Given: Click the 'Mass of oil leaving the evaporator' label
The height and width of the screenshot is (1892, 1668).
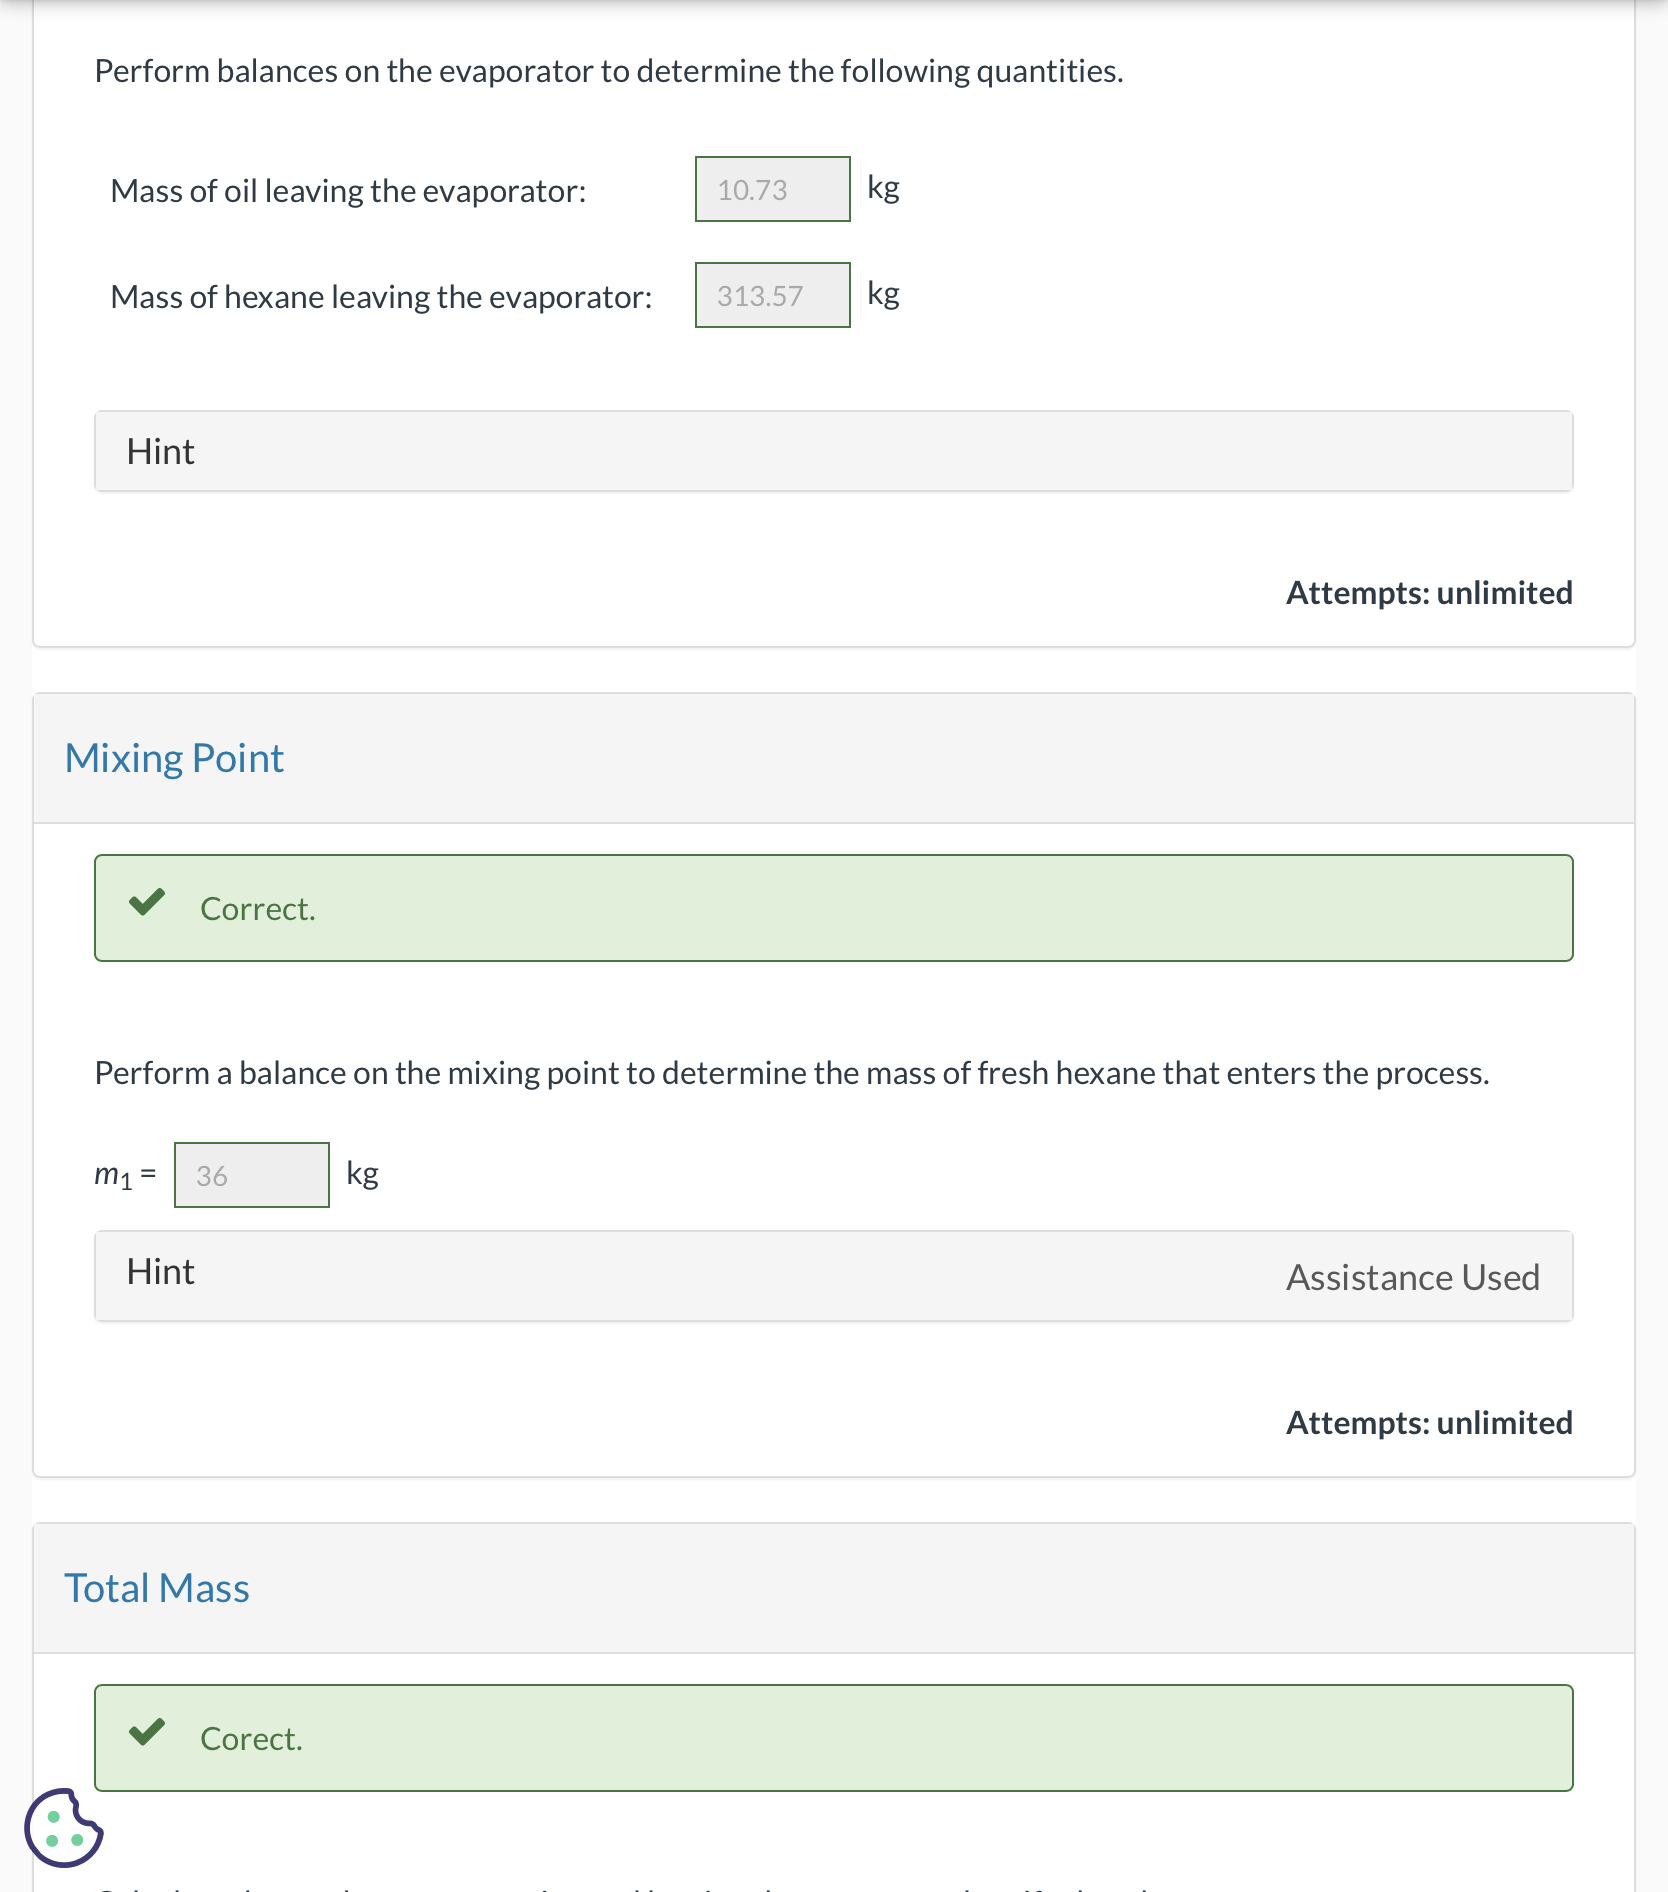Looking at the screenshot, I should point(348,191).
